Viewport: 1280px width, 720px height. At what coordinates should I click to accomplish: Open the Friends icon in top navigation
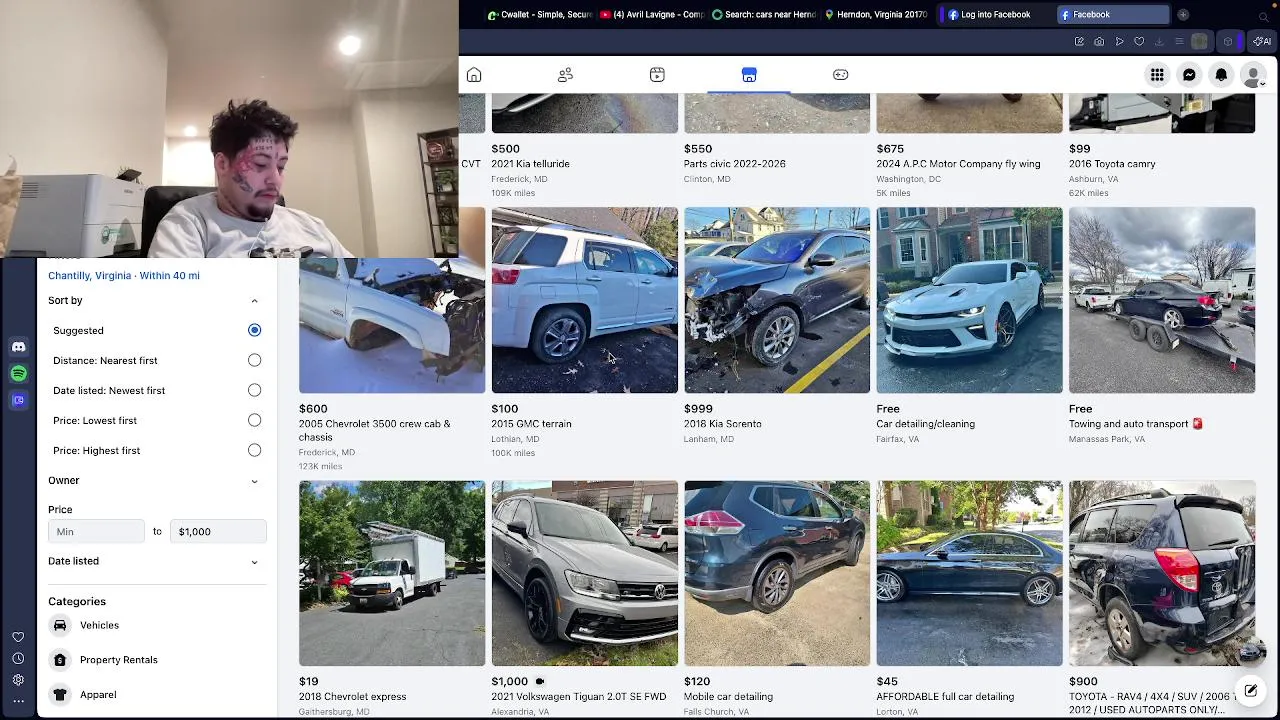pos(565,75)
